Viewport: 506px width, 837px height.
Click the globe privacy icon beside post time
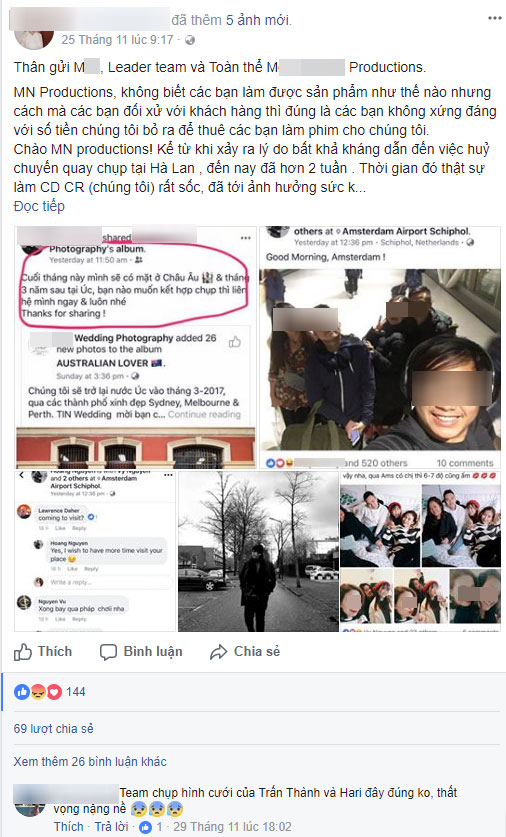190,40
